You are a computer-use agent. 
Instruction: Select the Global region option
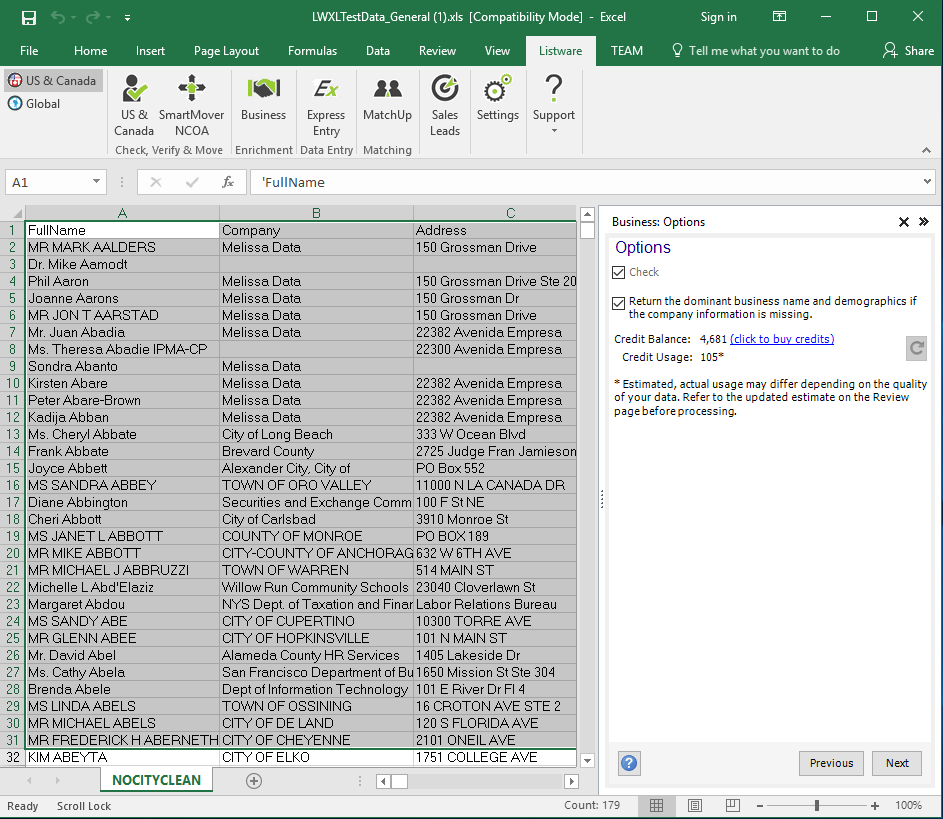(x=34, y=104)
